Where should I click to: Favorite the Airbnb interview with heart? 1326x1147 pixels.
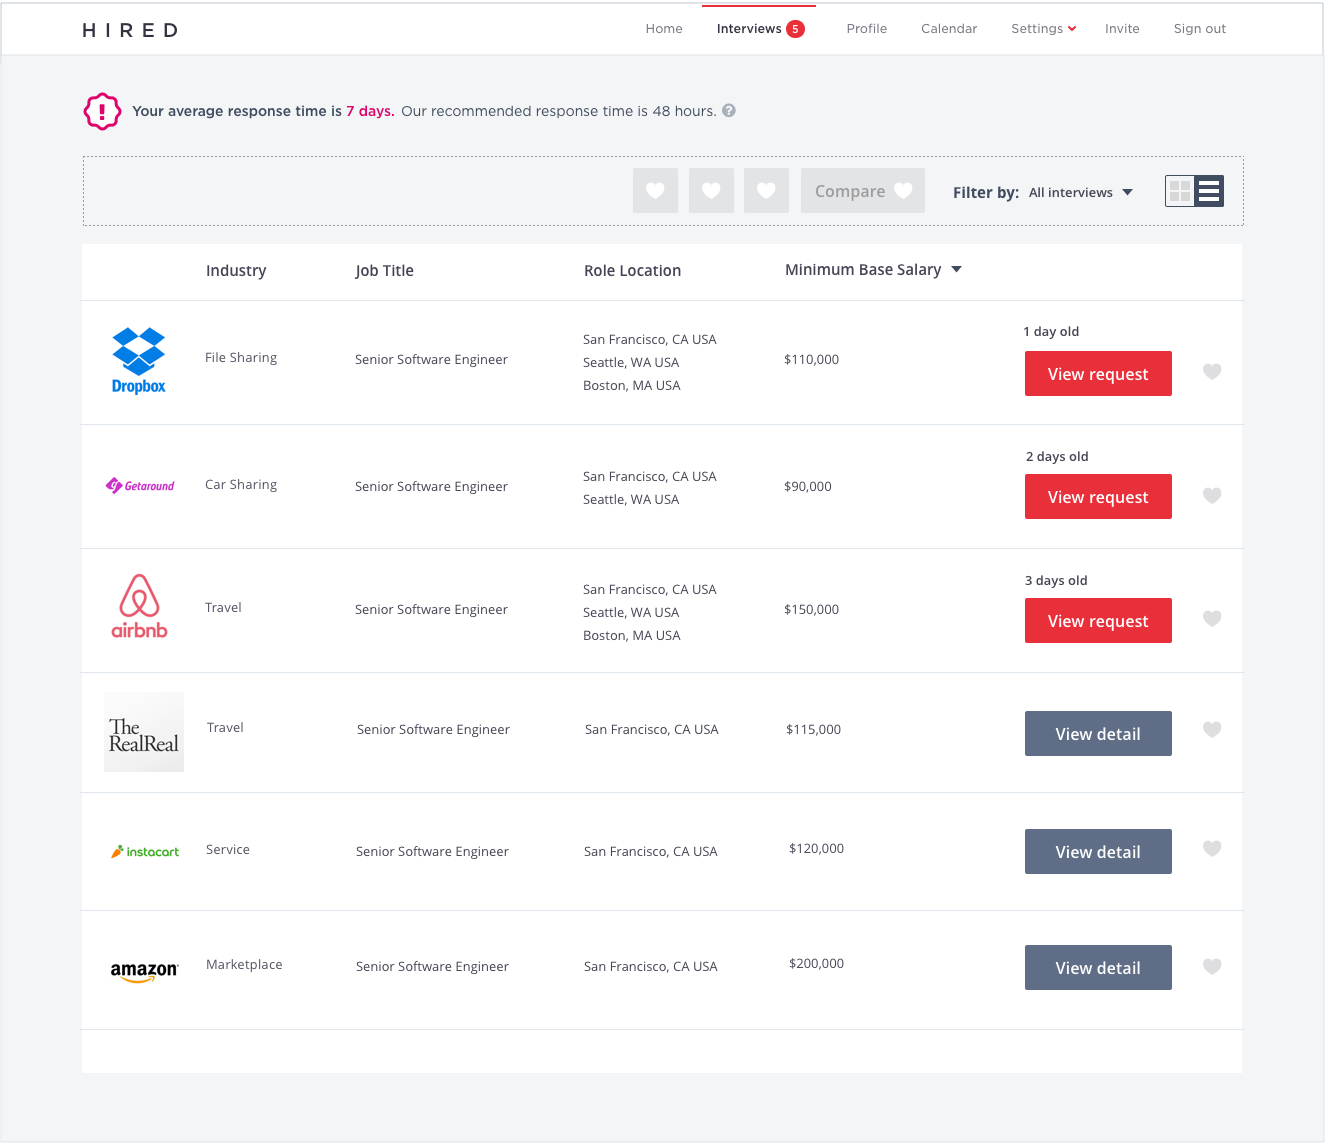[1212, 619]
